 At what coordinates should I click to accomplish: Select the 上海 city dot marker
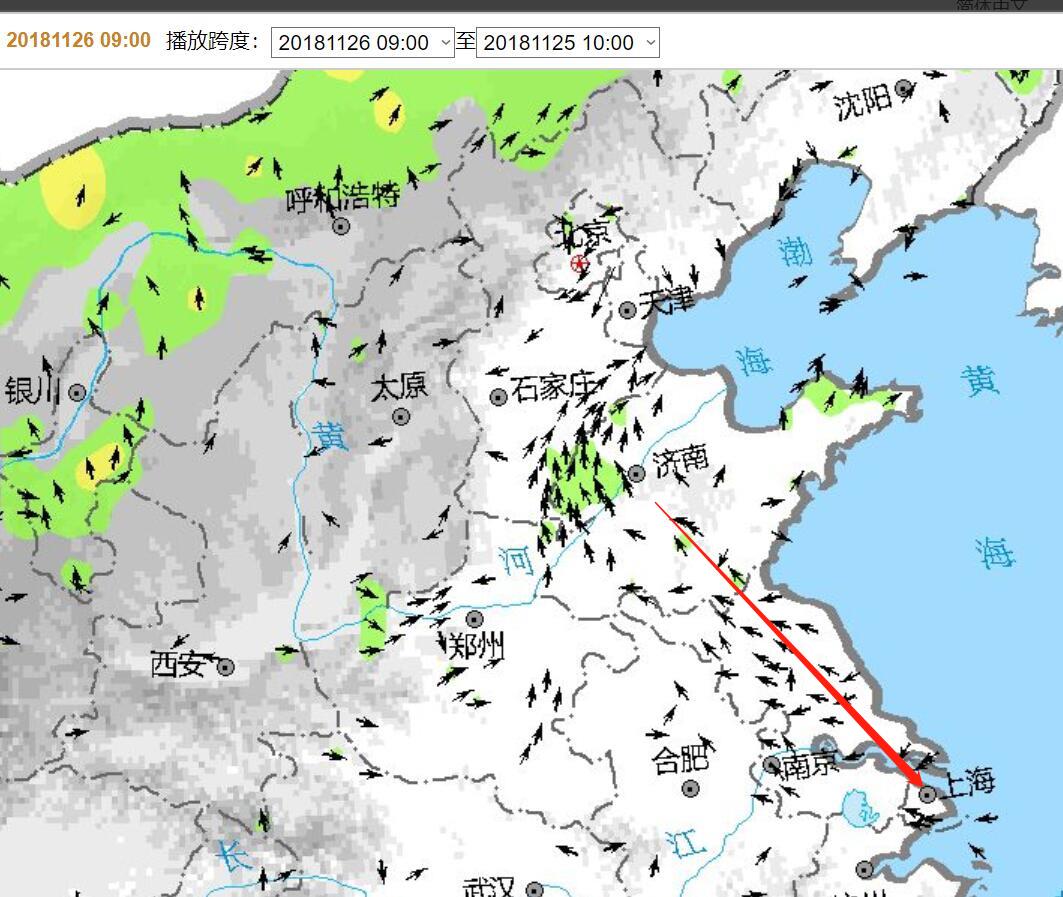(x=928, y=794)
